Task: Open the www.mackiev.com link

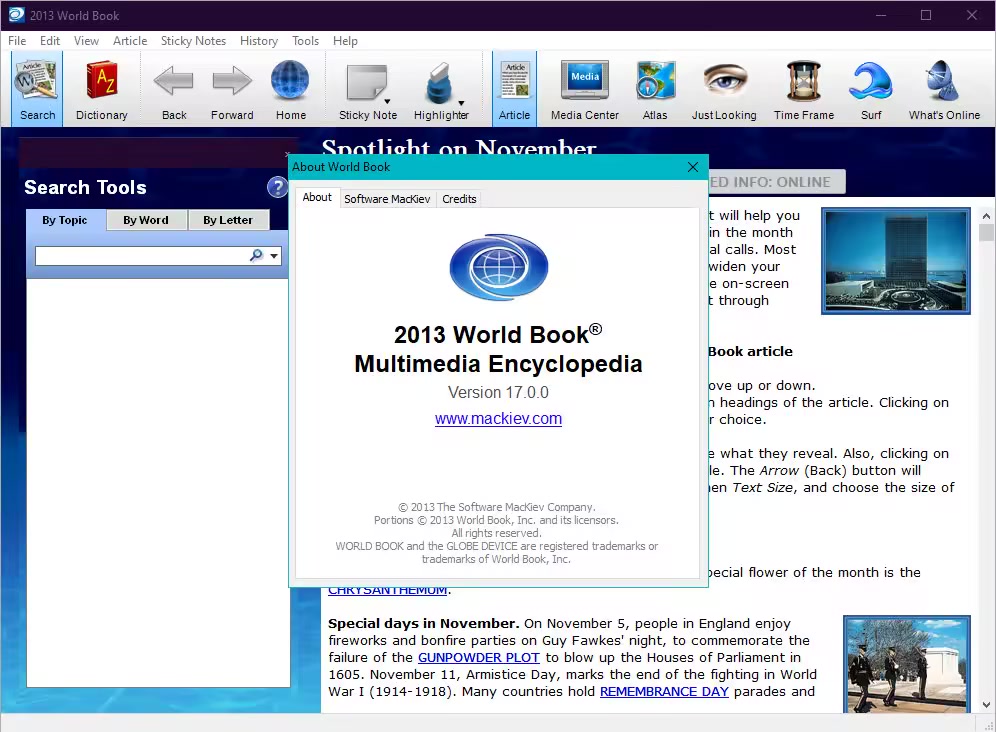Action: (498, 419)
